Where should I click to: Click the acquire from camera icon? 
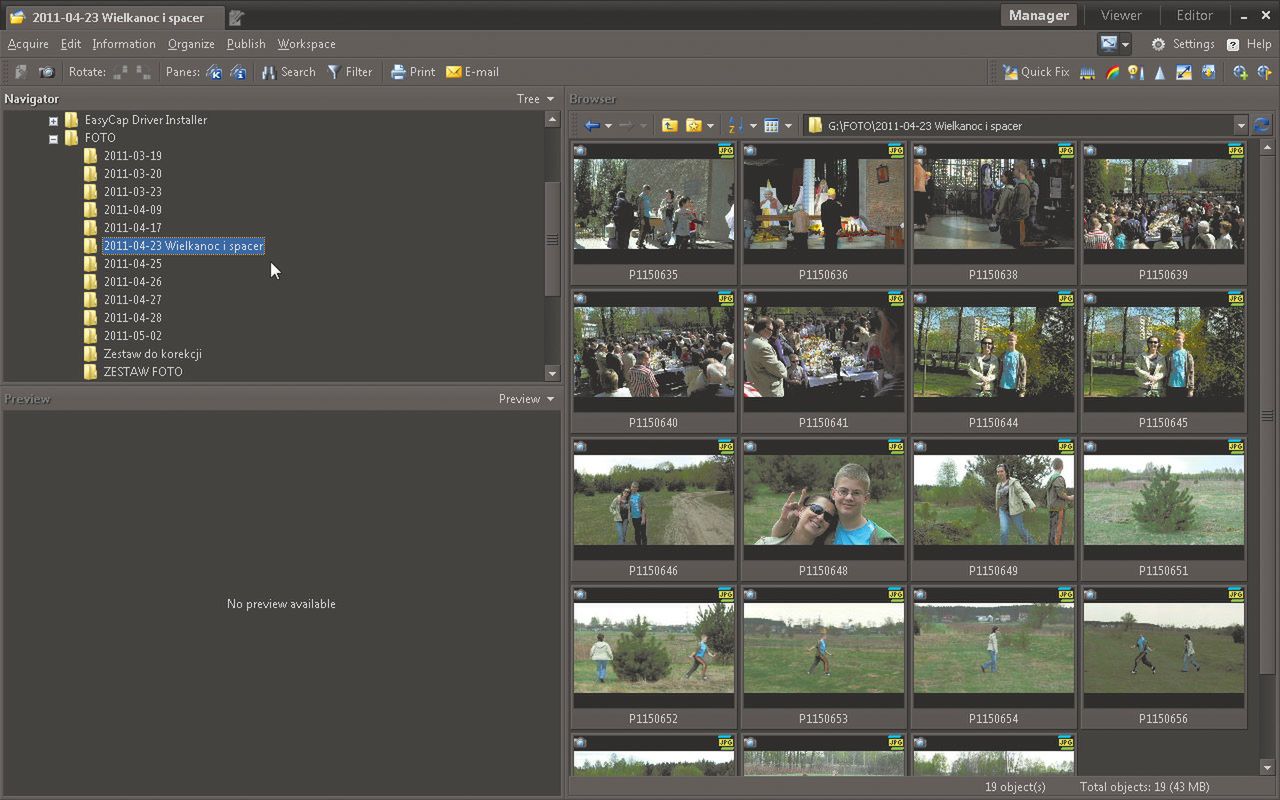[x=46, y=72]
